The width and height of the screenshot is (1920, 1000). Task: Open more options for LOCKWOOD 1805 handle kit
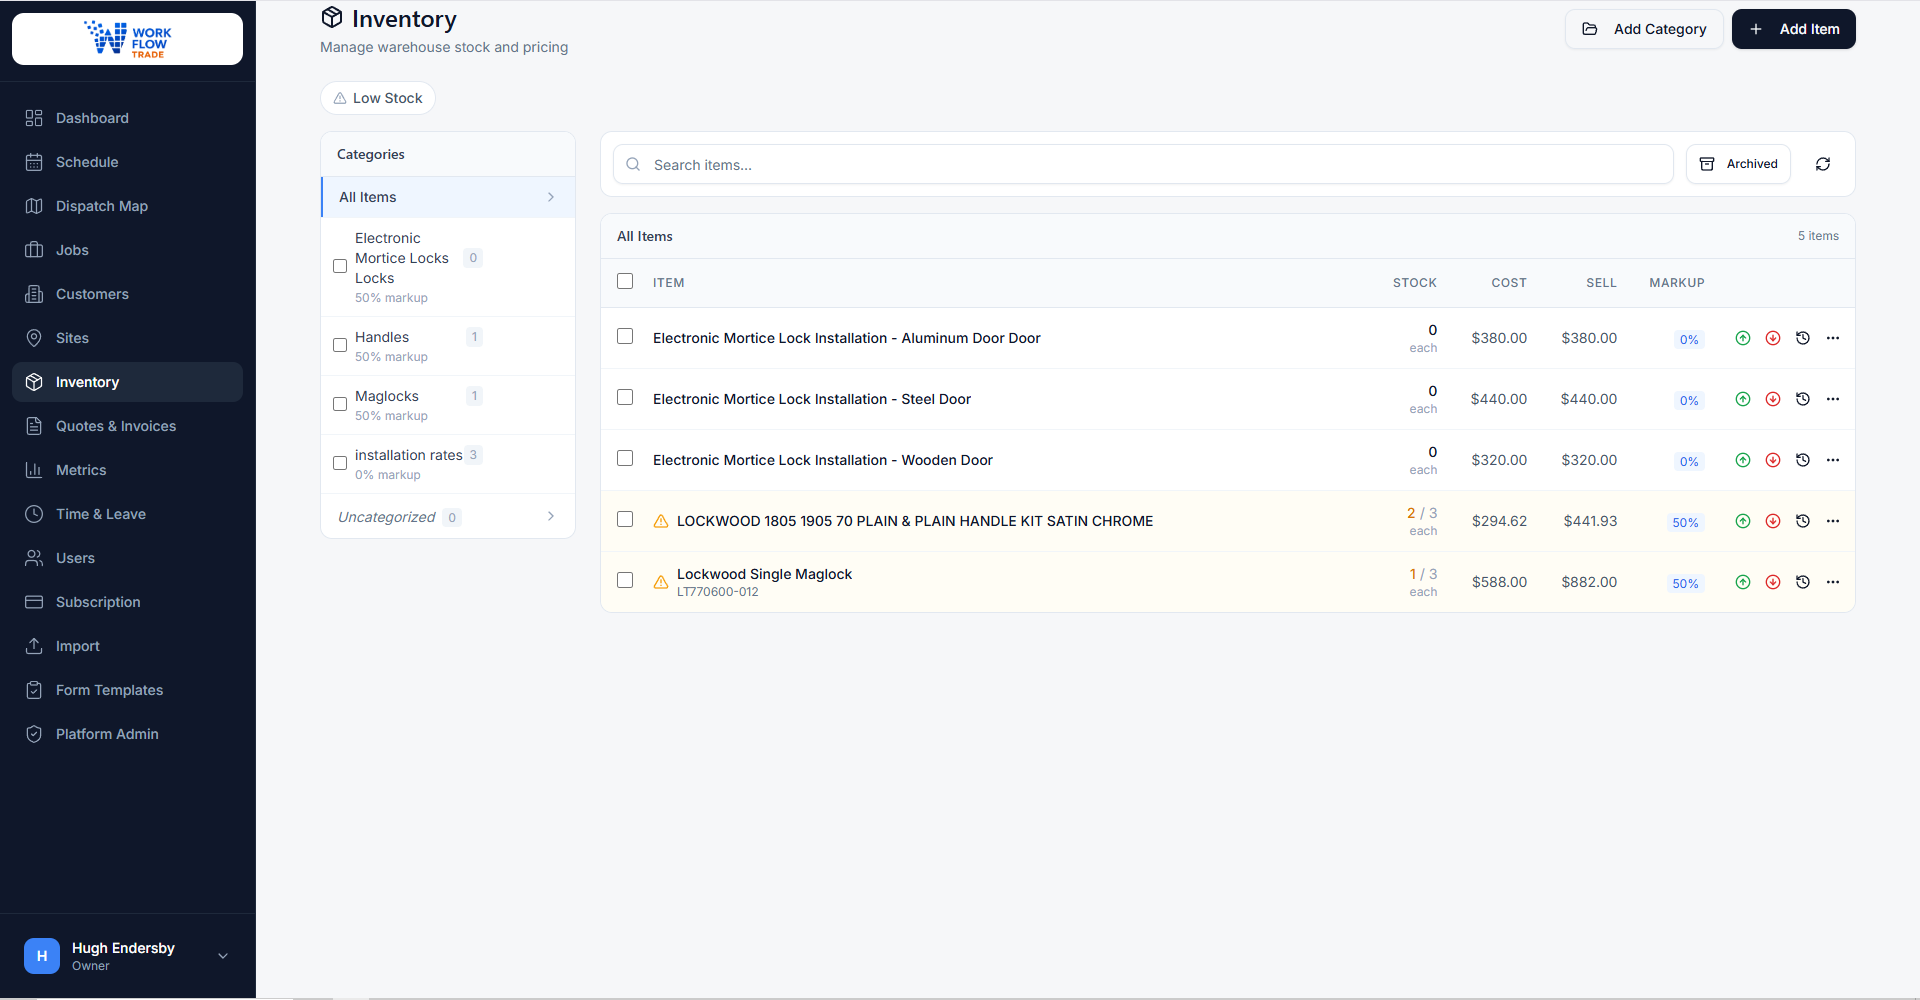pos(1833,521)
